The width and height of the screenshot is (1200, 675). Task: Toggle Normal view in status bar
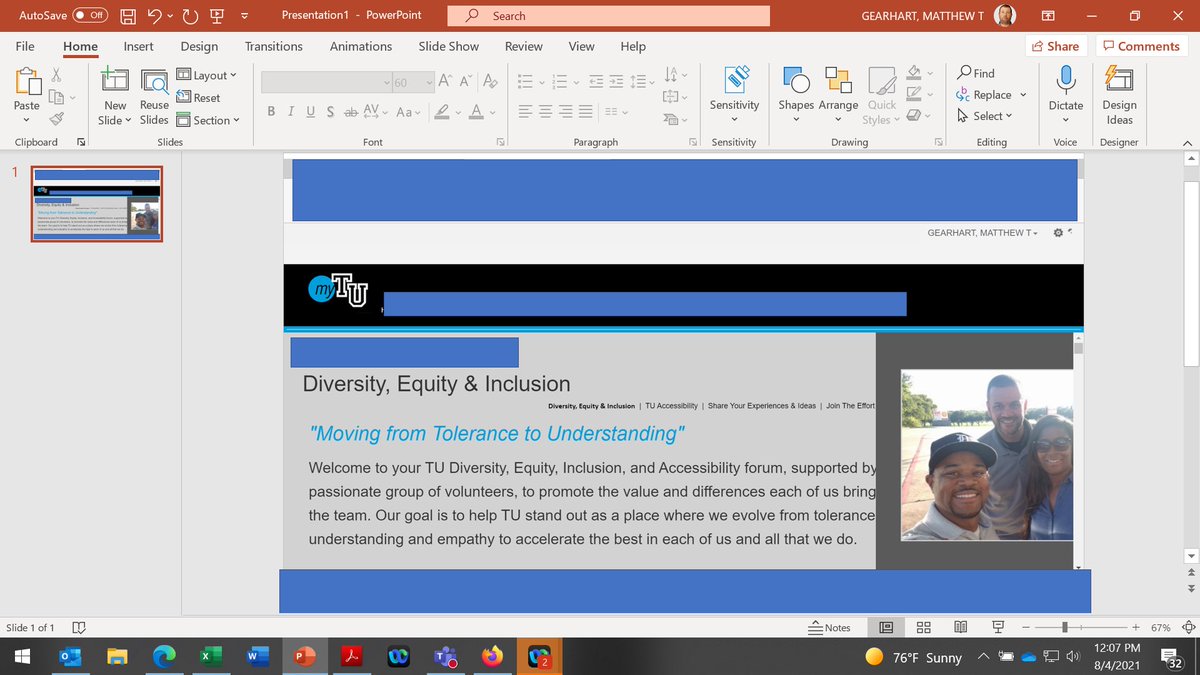pos(886,627)
